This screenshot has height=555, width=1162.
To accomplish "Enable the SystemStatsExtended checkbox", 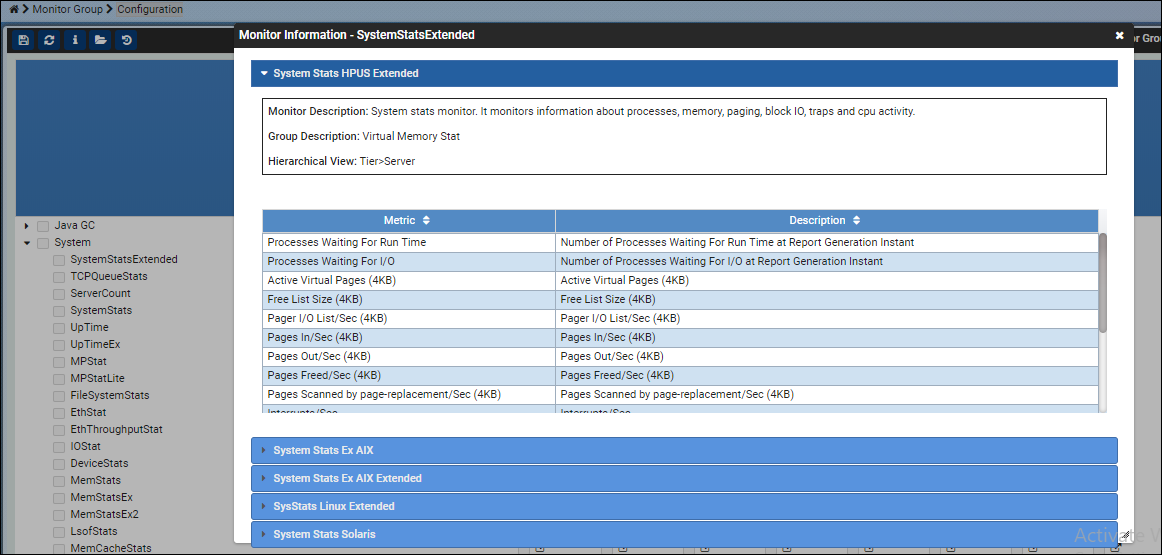I will (x=59, y=260).
